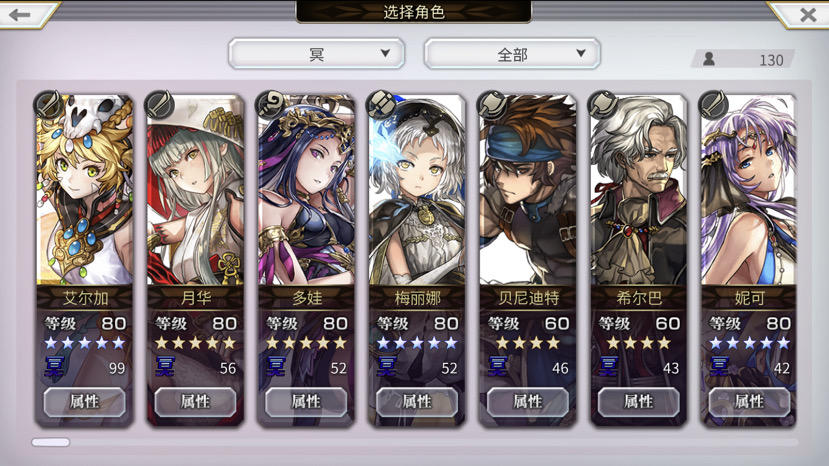Click the staff icon on 多娃 card
Viewport: 829px width, 466px height.
(x=271, y=104)
